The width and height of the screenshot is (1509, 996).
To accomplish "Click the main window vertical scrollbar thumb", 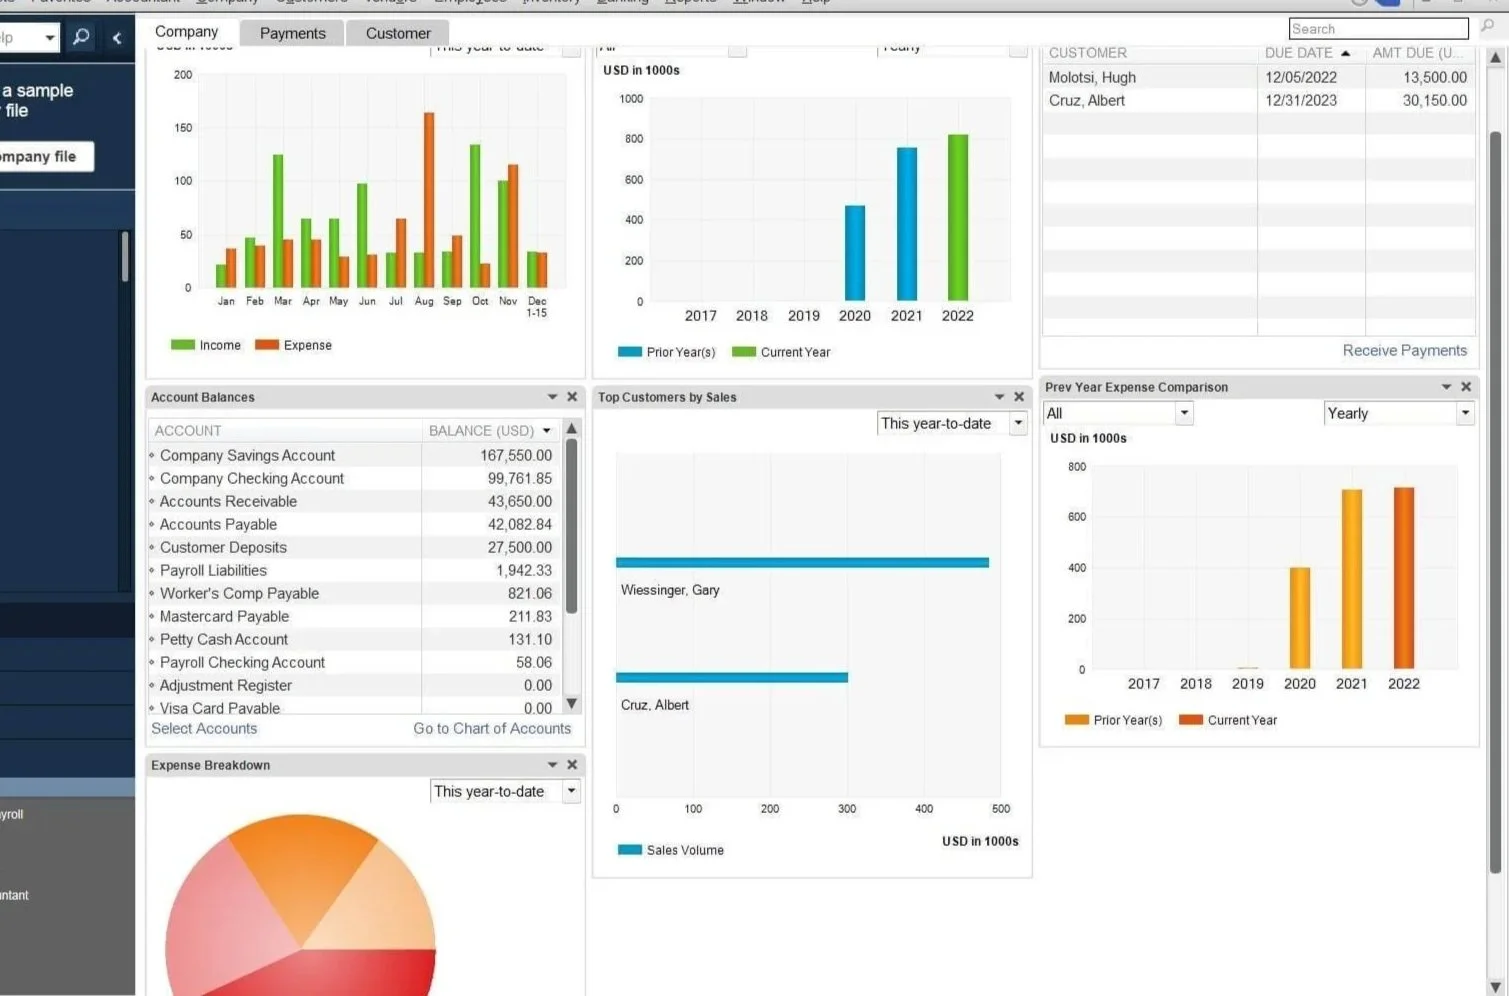I will [x=1496, y=500].
